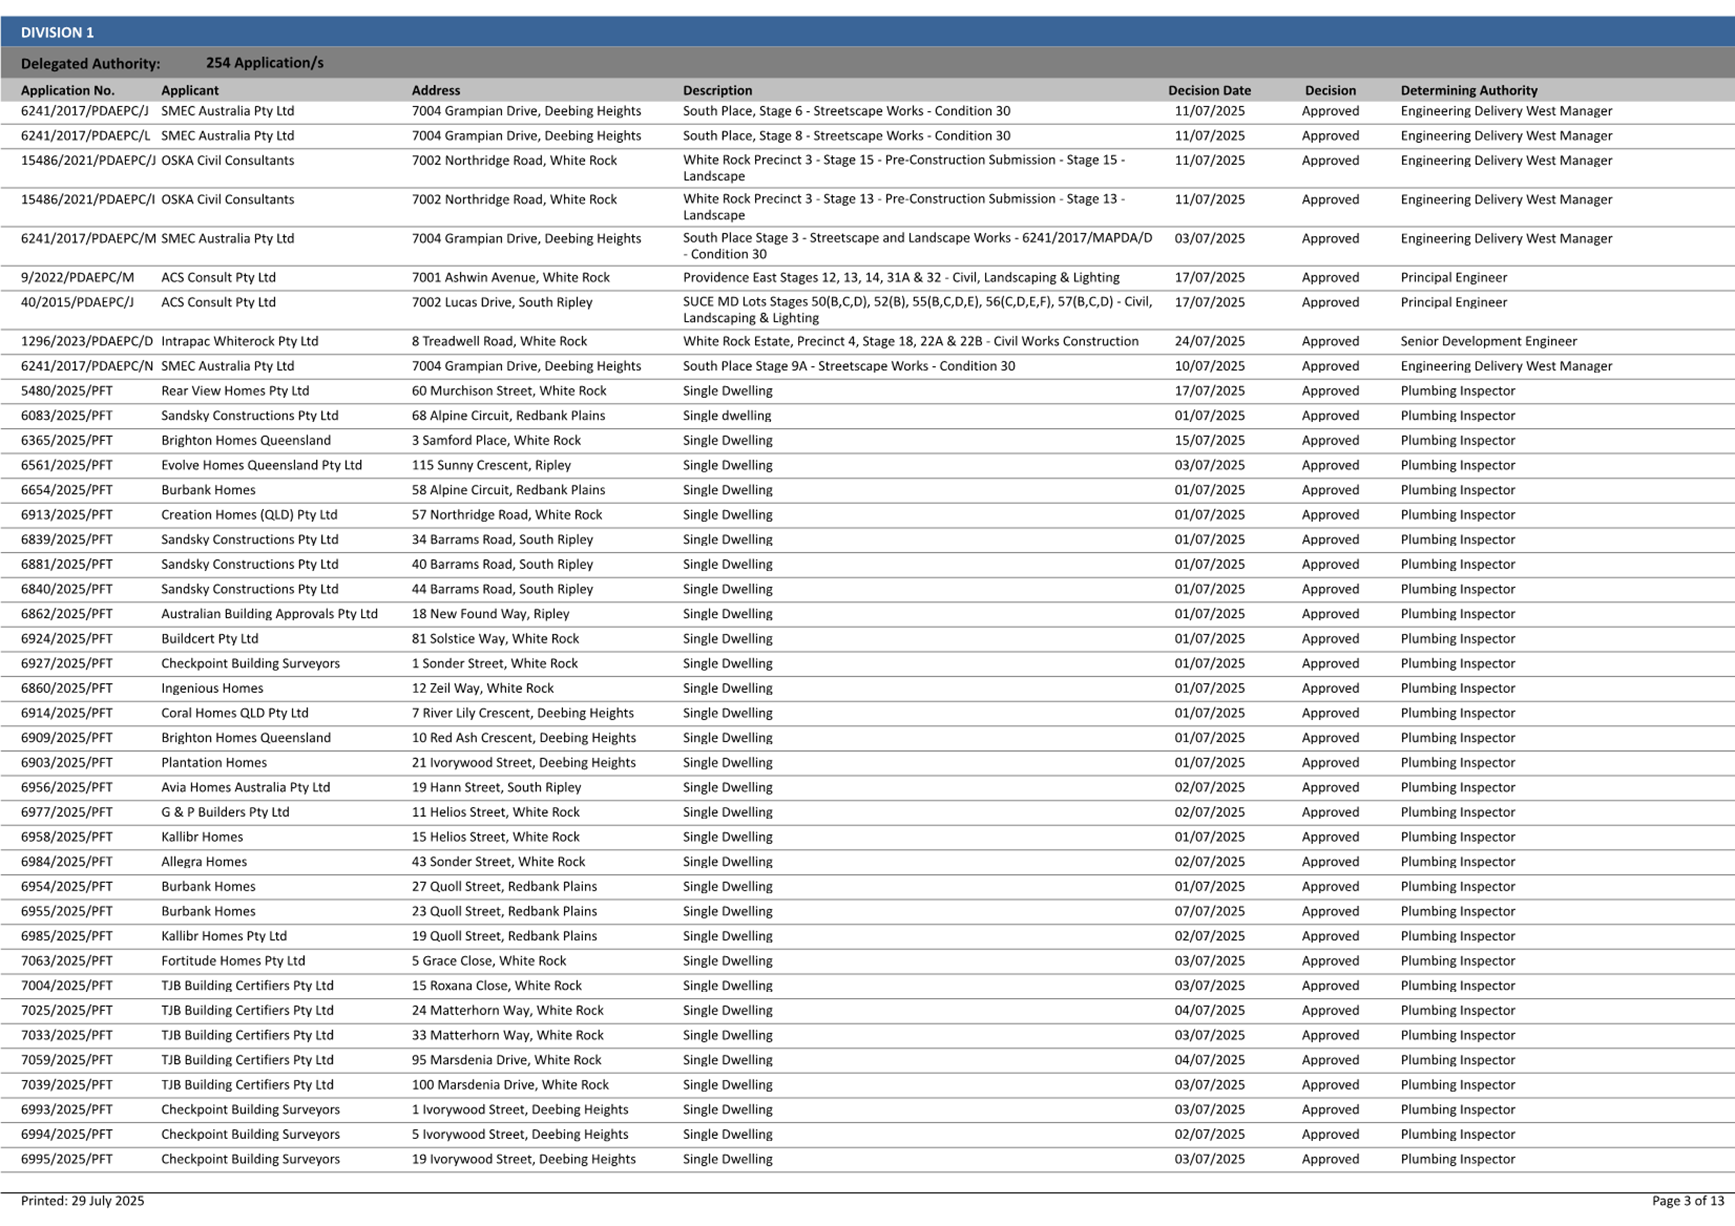Click the 'Description' column header

(x=717, y=90)
